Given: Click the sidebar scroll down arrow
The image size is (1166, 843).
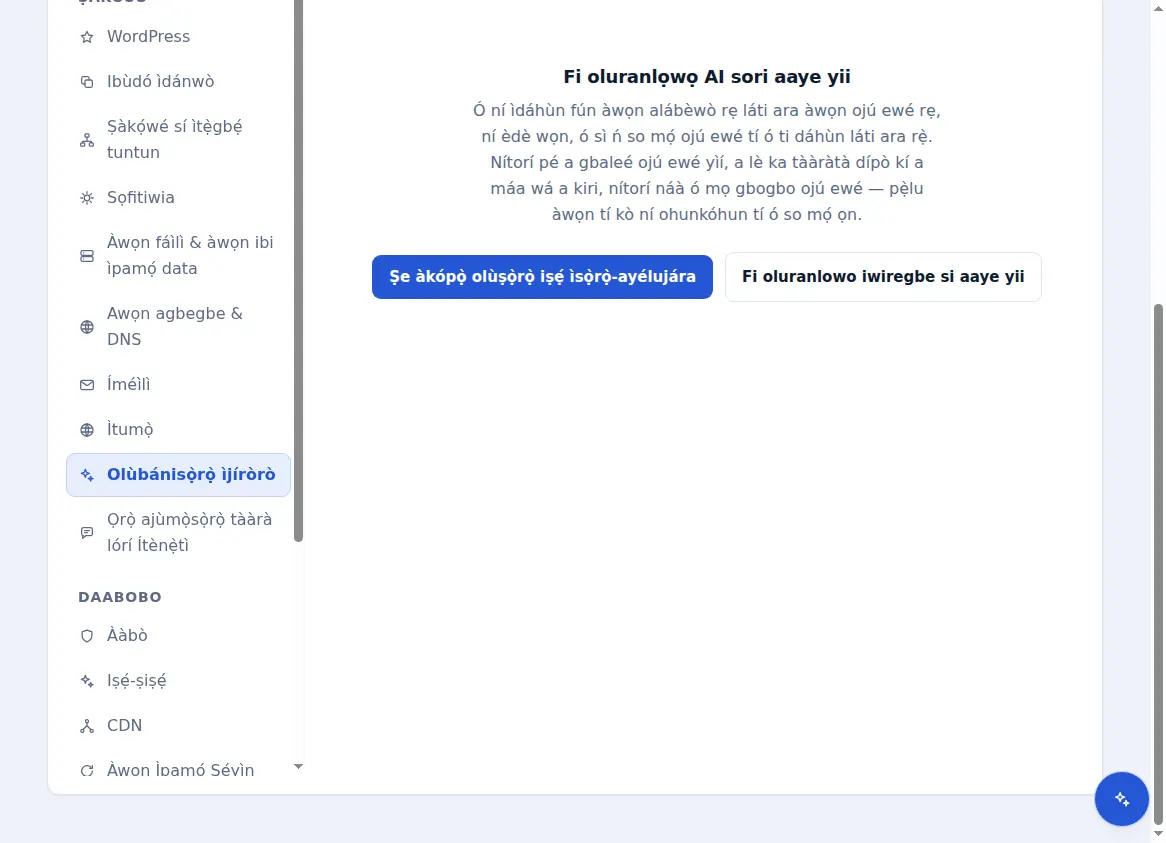Looking at the screenshot, I should pyautogui.click(x=298, y=766).
